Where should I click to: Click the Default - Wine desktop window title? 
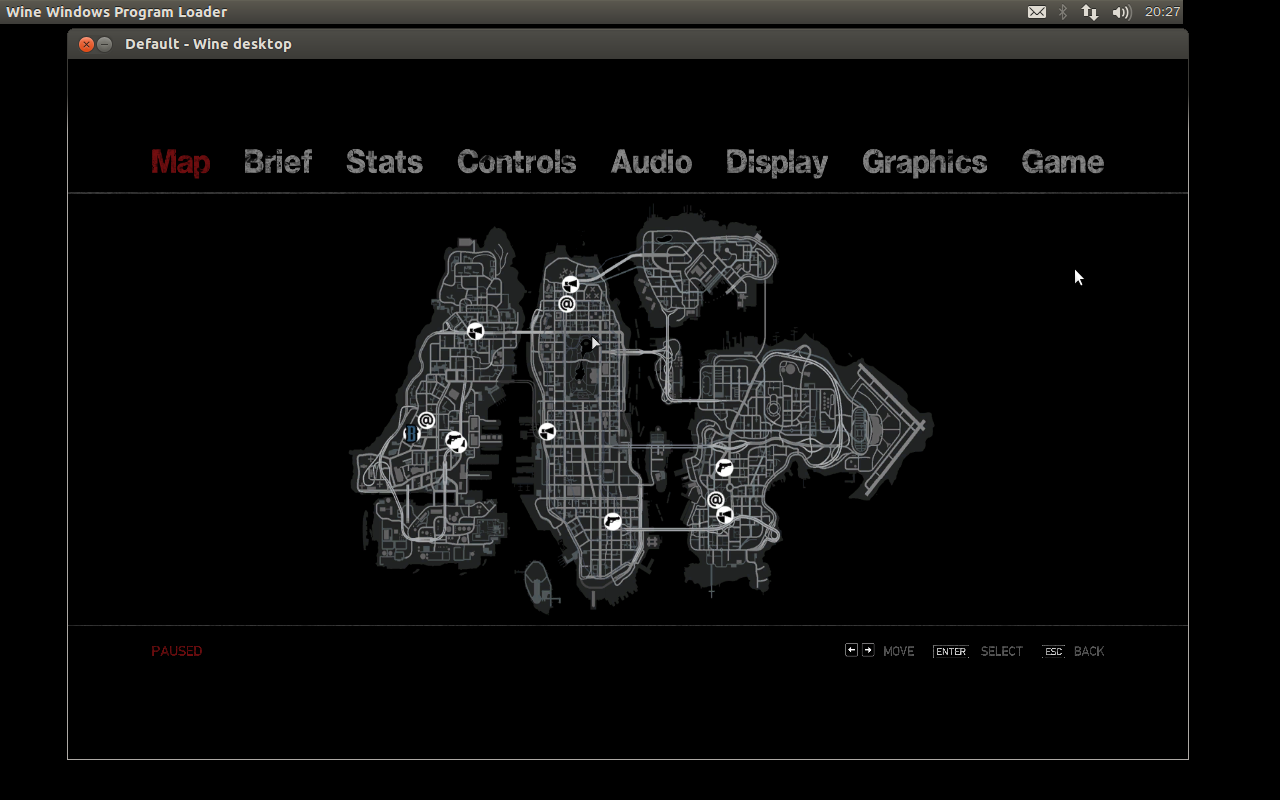pyautogui.click(x=208, y=44)
